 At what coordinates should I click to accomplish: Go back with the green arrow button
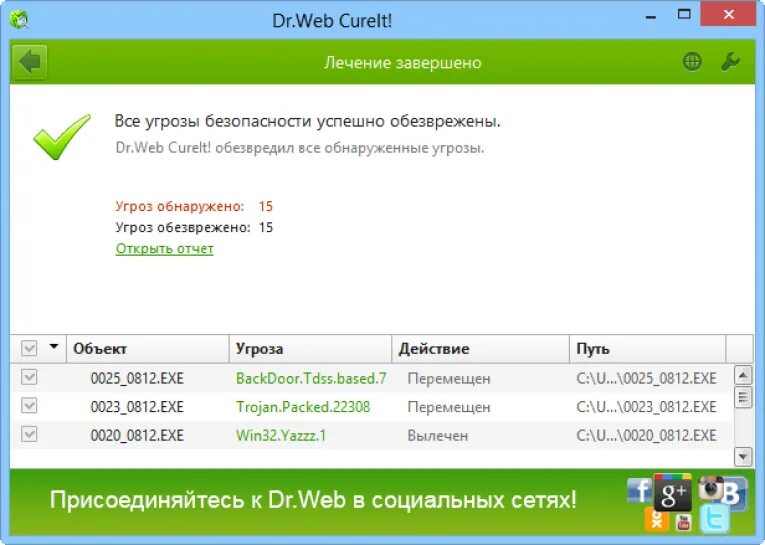tap(30, 62)
